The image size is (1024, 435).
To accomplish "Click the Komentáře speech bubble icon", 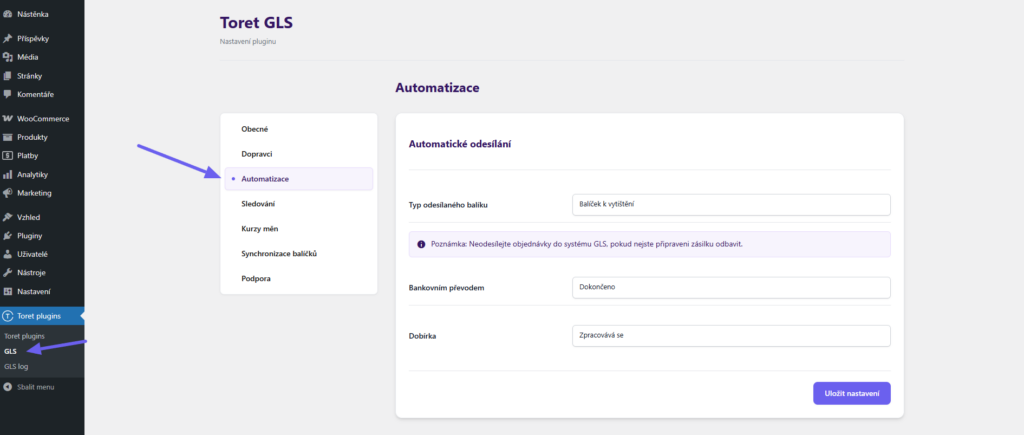I will tap(8, 94).
